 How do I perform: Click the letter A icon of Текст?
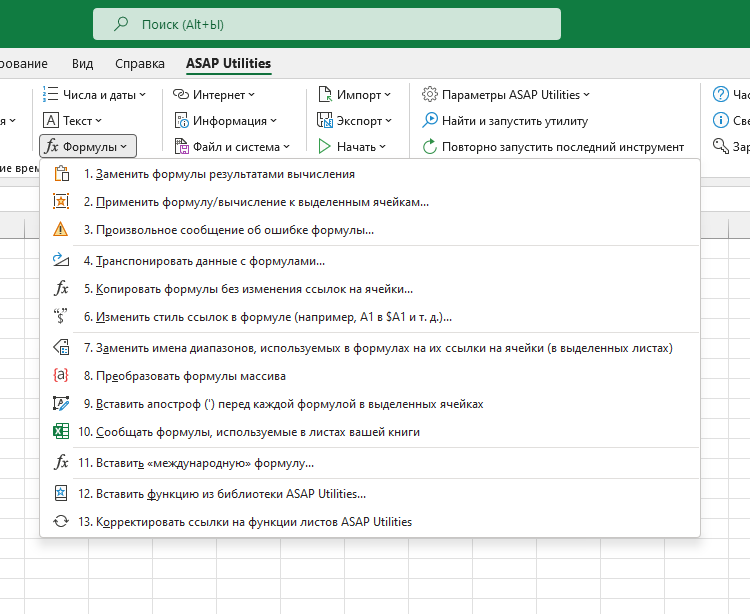coord(51,121)
